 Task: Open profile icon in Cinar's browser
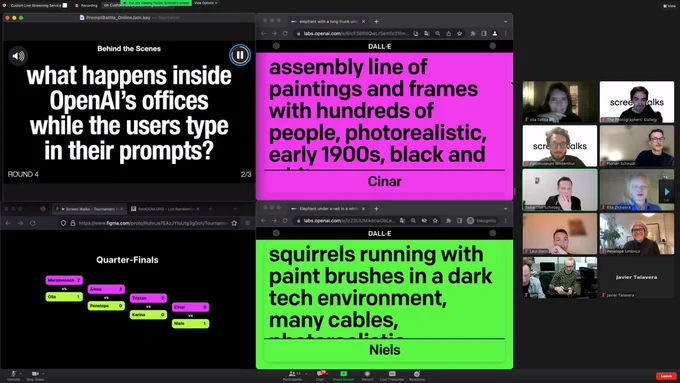494,33
